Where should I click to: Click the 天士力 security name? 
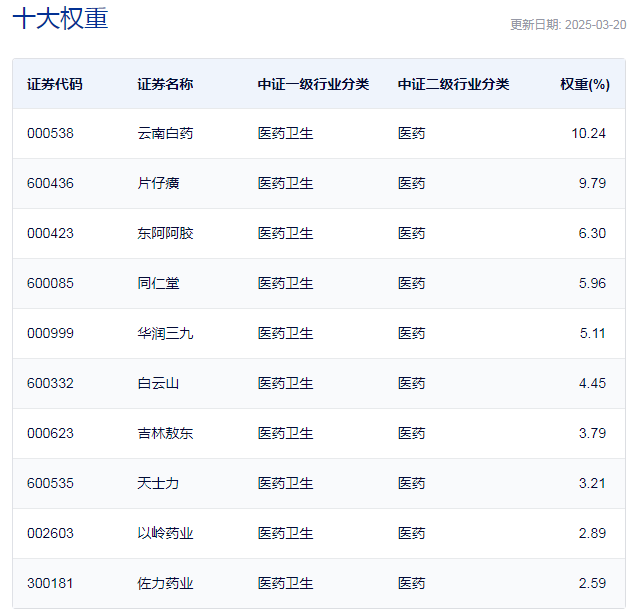coord(158,483)
